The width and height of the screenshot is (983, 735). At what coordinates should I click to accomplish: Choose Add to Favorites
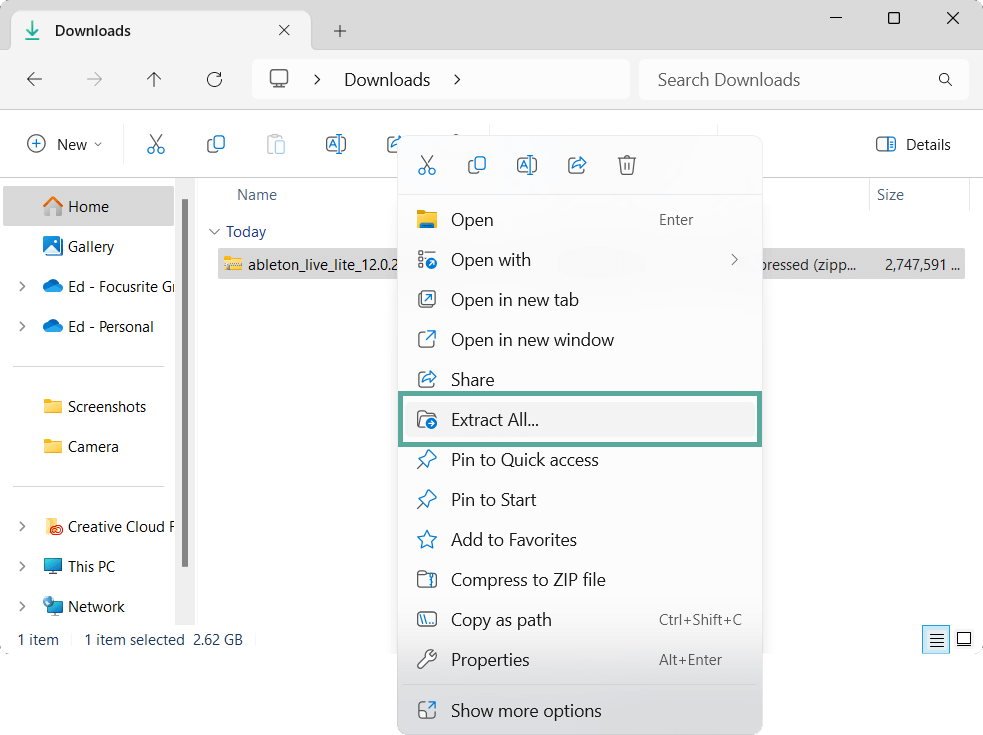click(x=580, y=540)
